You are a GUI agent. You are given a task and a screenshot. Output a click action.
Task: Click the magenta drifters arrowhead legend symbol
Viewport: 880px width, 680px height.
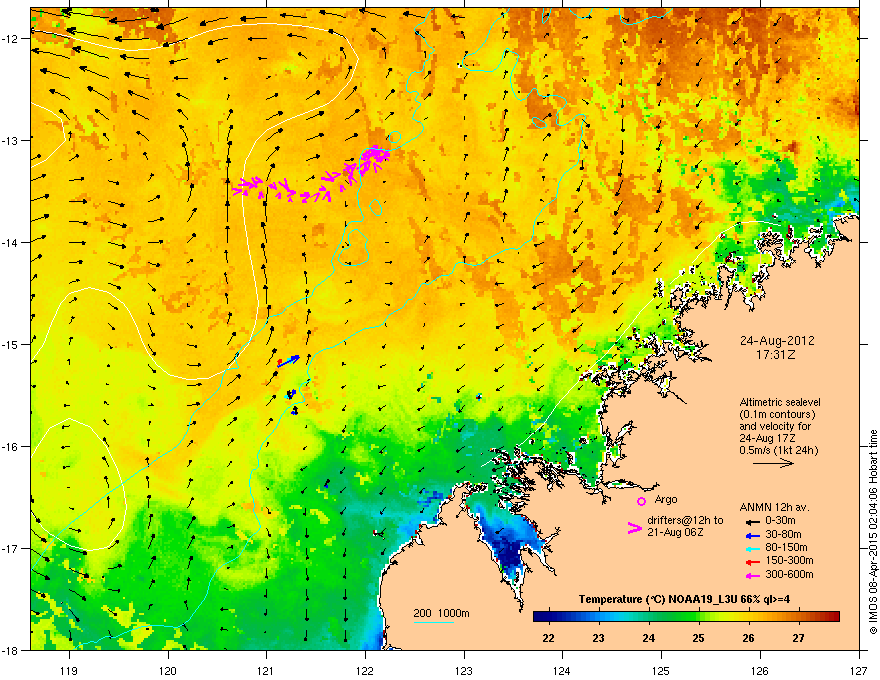[634, 527]
